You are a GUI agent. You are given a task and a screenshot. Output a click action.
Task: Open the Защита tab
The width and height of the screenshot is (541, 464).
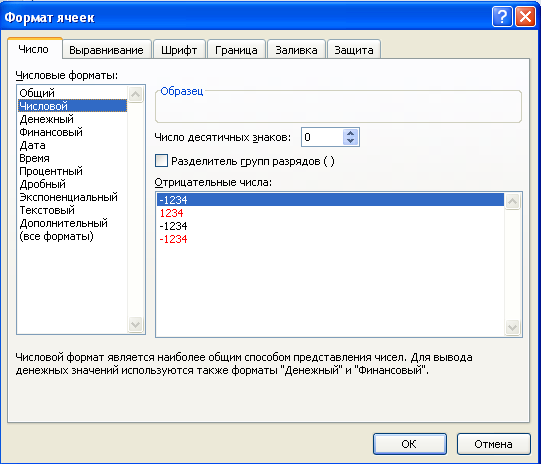[354, 50]
